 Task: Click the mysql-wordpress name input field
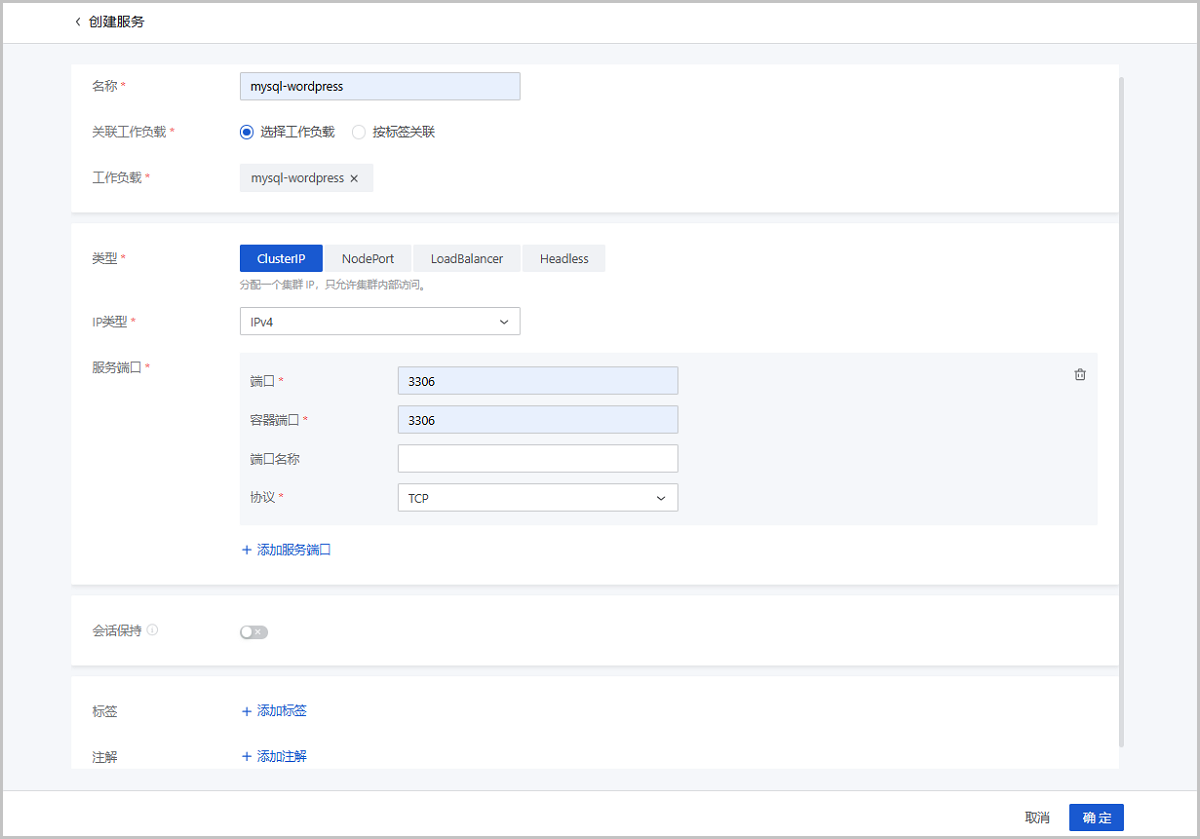click(x=380, y=86)
